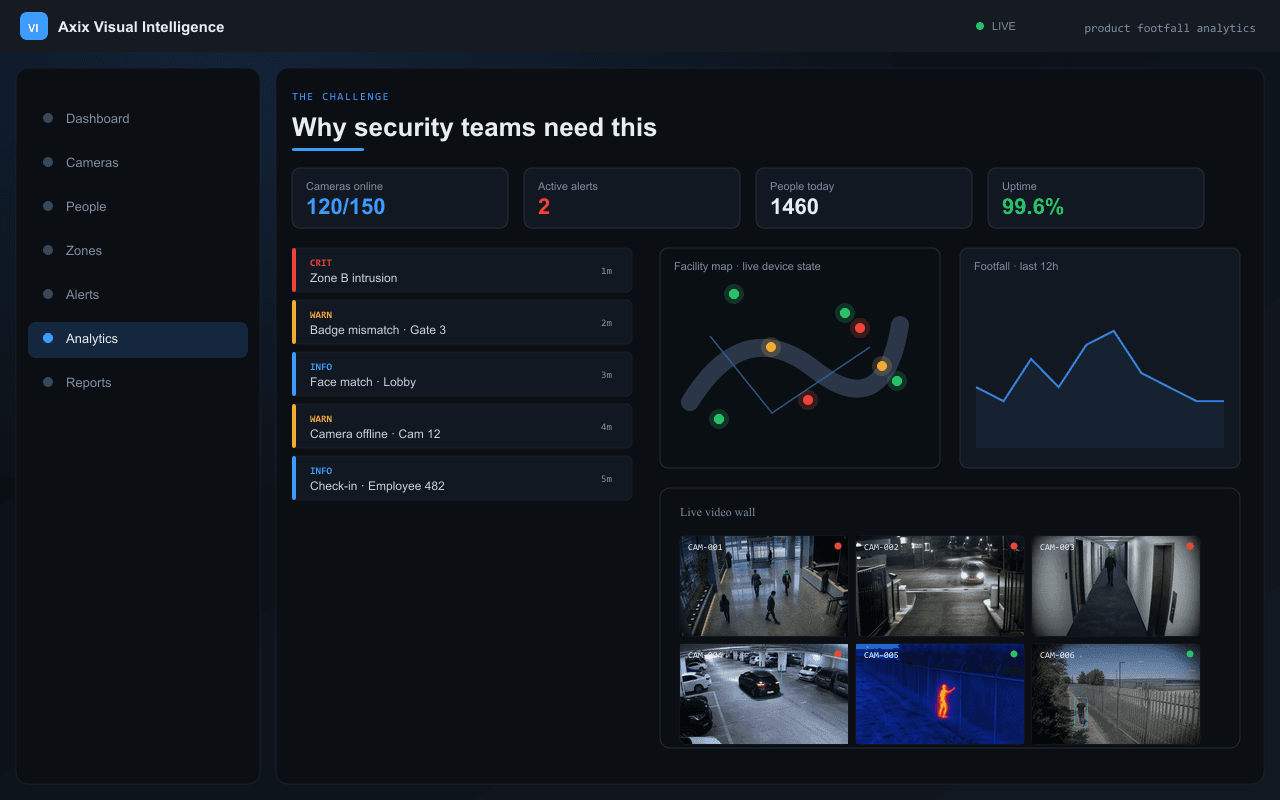Open the CAM-003 corridor feed
The height and width of the screenshot is (800, 1280).
(x=1116, y=586)
